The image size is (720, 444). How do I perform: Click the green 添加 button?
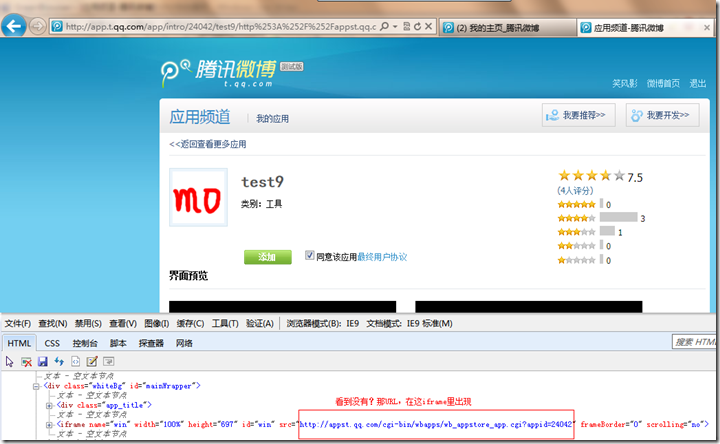(268, 257)
